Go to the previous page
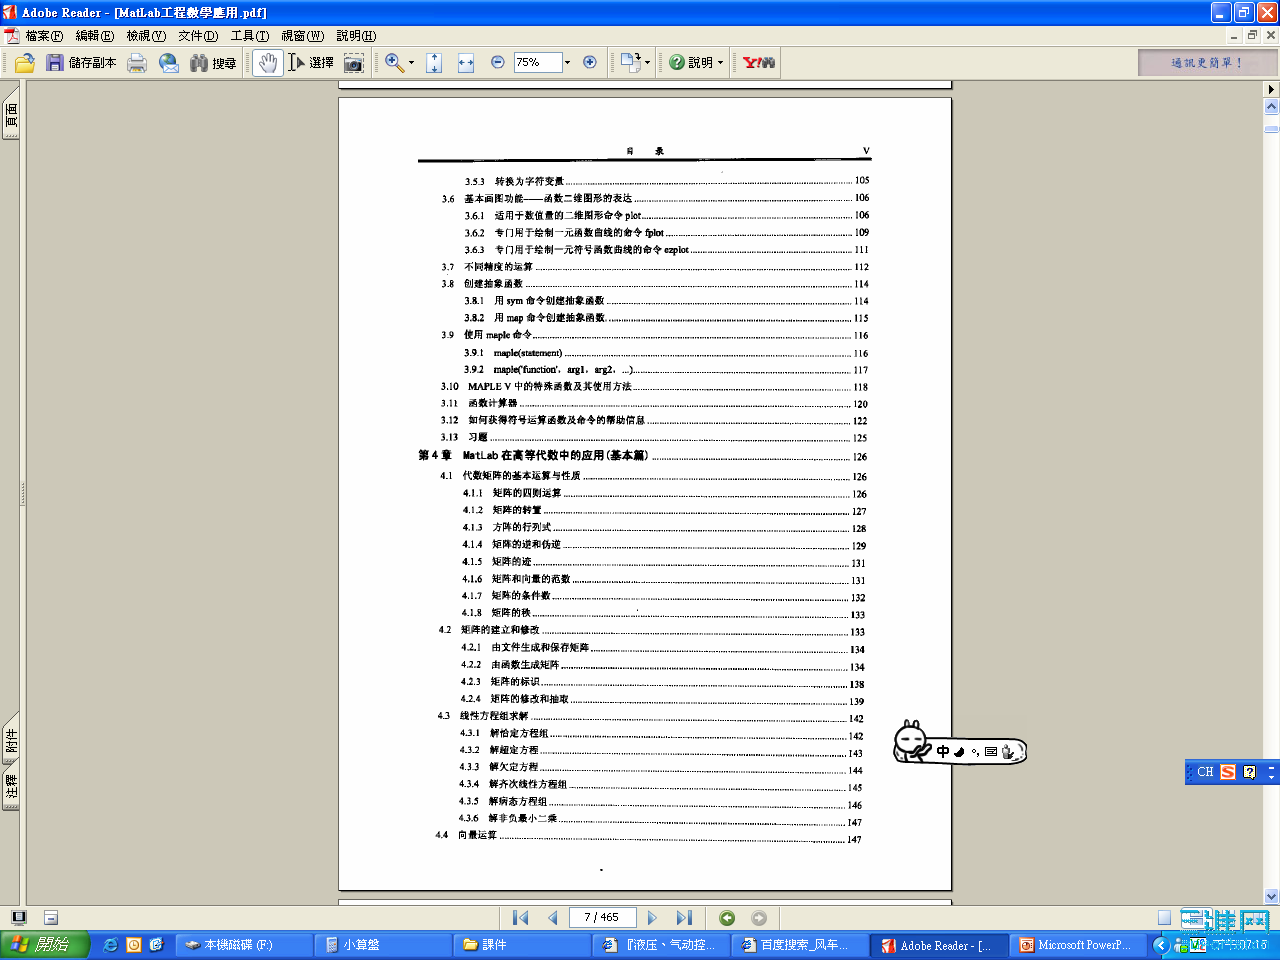The image size is (1280, 960). [553, 918]
